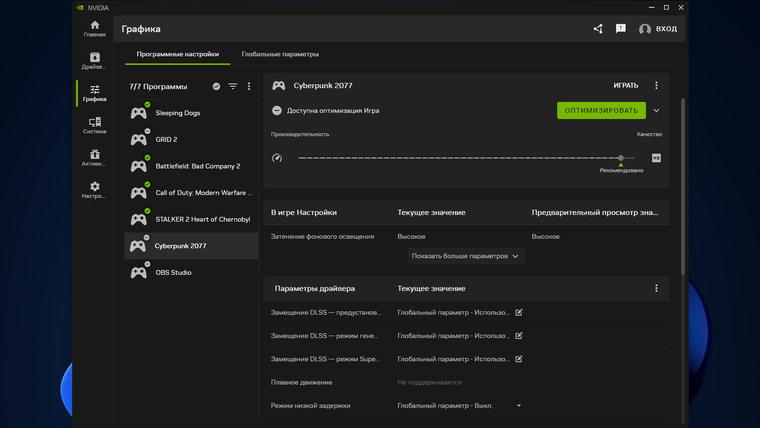Select STALKER 2 Heart of Chernobyl
This screenshot has height=428, width=760.
coord(191,220)
